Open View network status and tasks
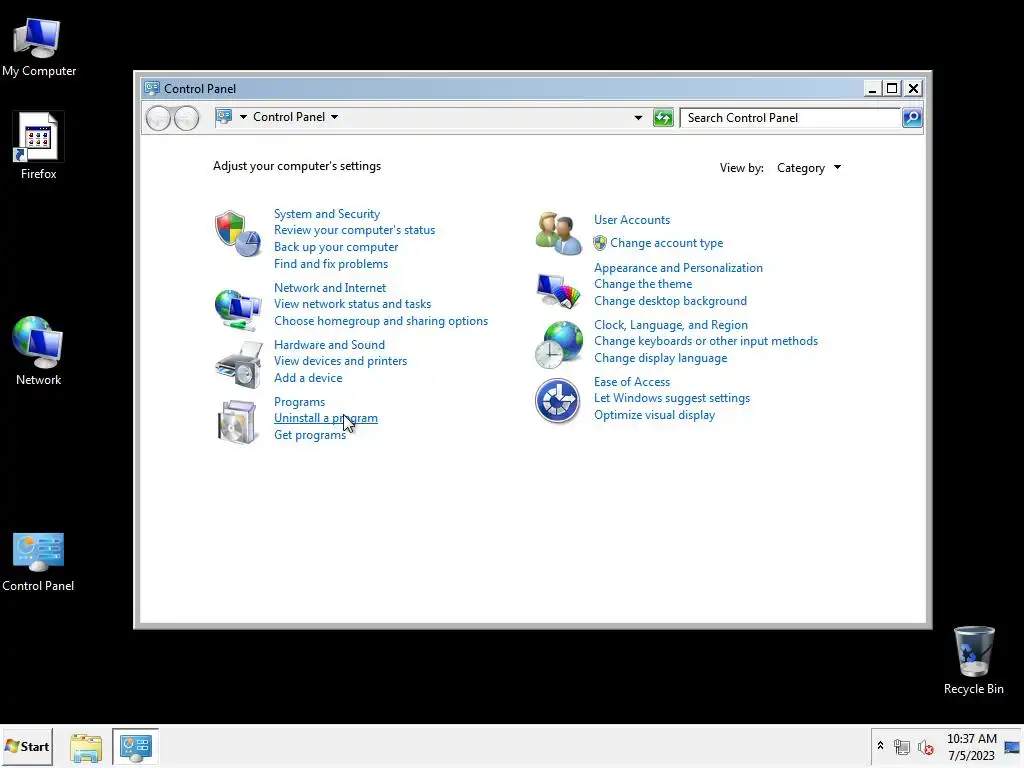The height and width of the screenshot is (768, 1024). pos(352,304)
